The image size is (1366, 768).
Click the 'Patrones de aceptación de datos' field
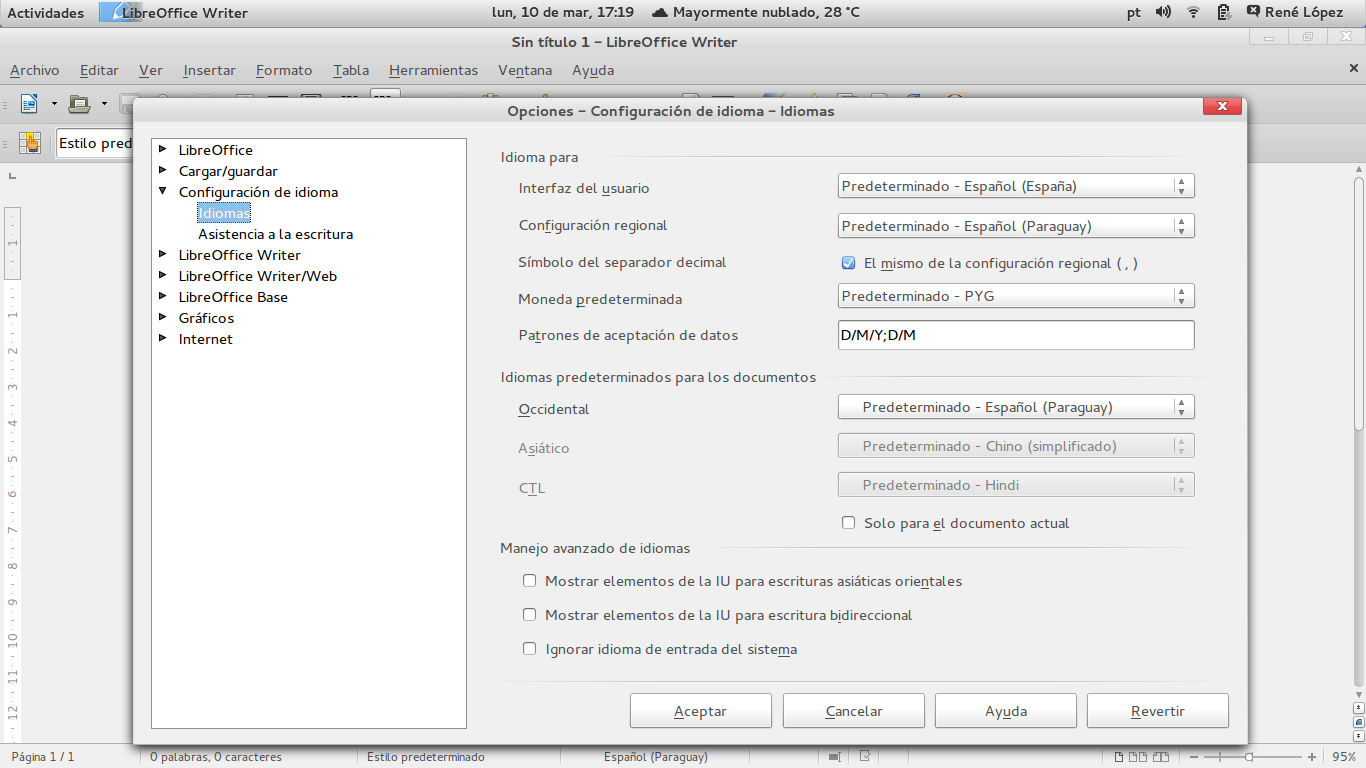coord(1016,335)
